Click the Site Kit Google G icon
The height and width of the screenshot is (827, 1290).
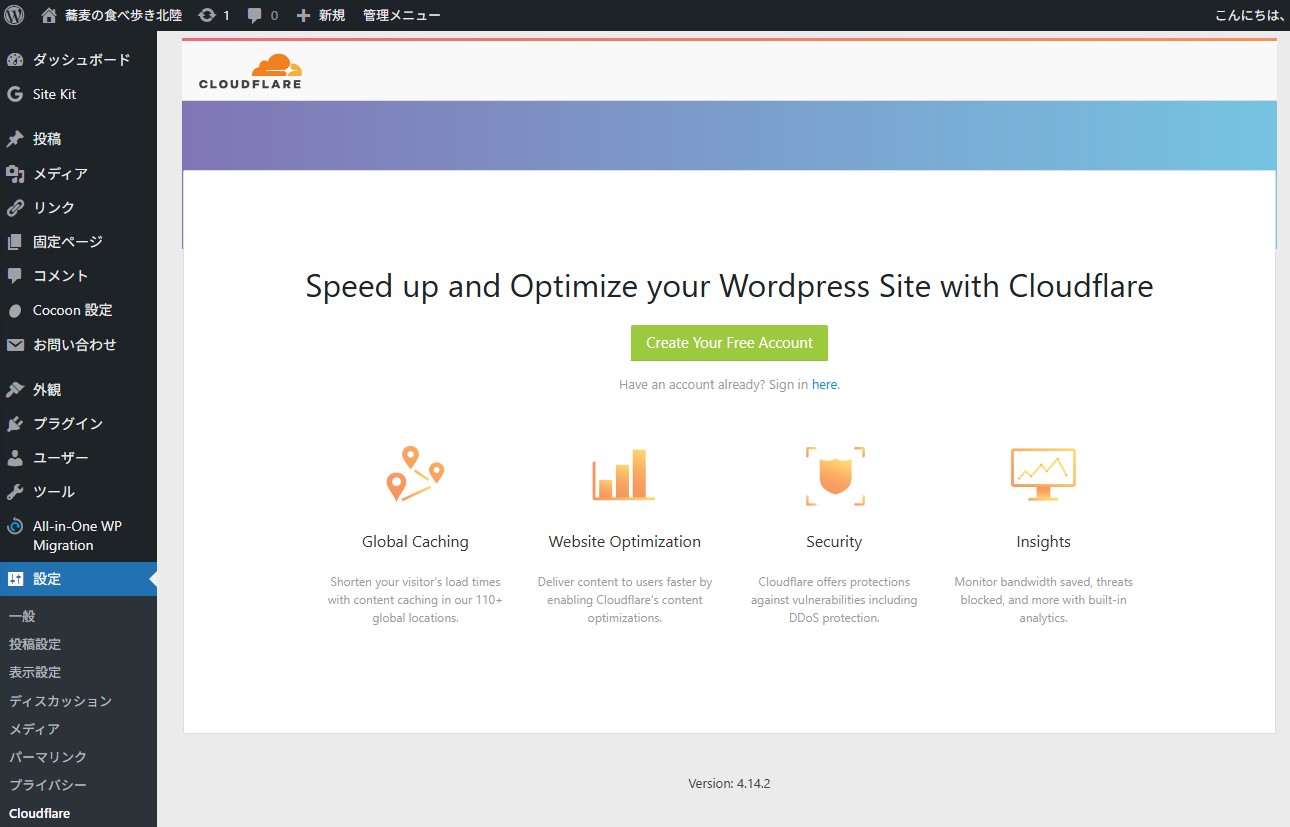[x=15, y=94]
